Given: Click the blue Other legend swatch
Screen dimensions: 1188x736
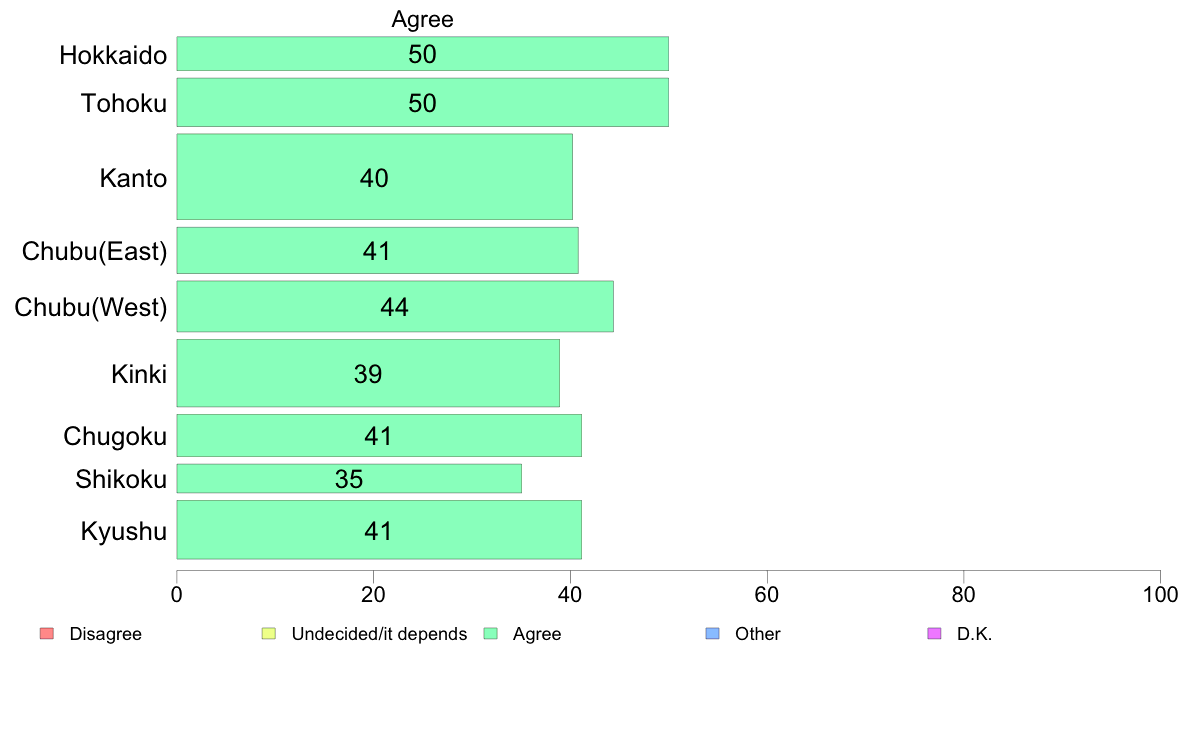Looking at the screenshot, I should click(x=712, y=634).
